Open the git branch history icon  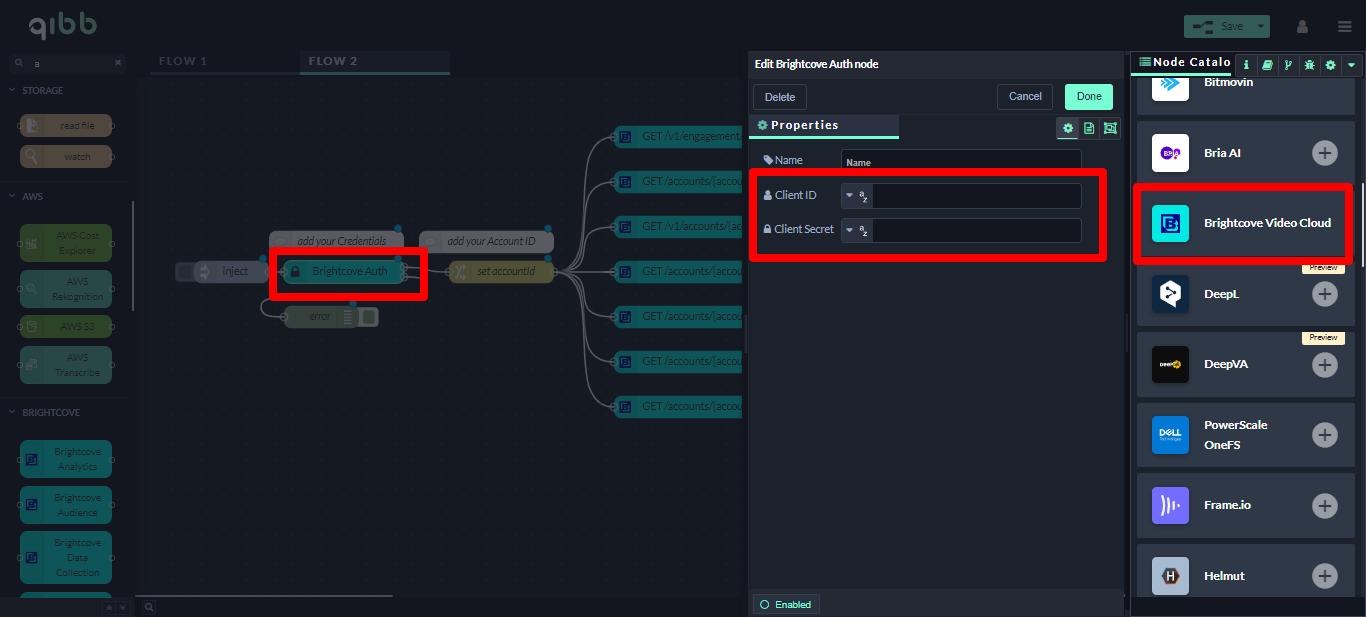[x=1288, y=64]
